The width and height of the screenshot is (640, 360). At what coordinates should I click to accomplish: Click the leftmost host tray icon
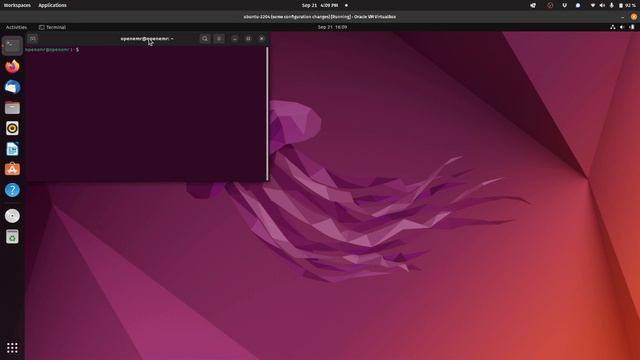533,5
